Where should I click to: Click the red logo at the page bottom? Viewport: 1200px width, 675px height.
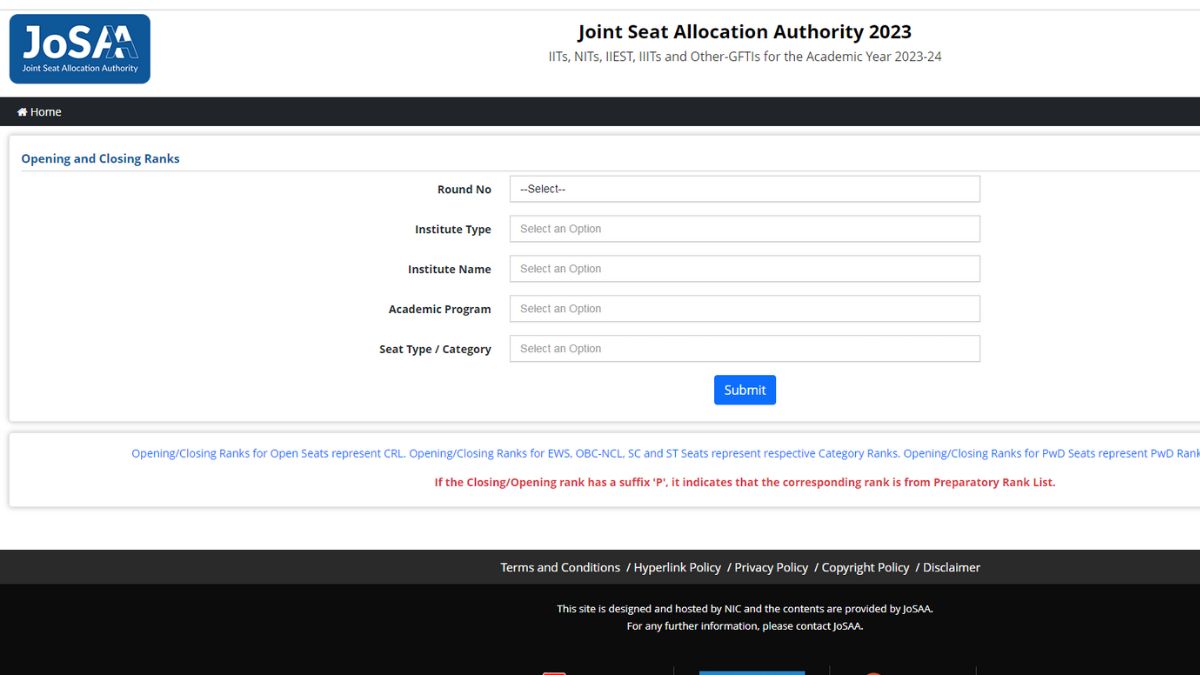click(554, 672)
